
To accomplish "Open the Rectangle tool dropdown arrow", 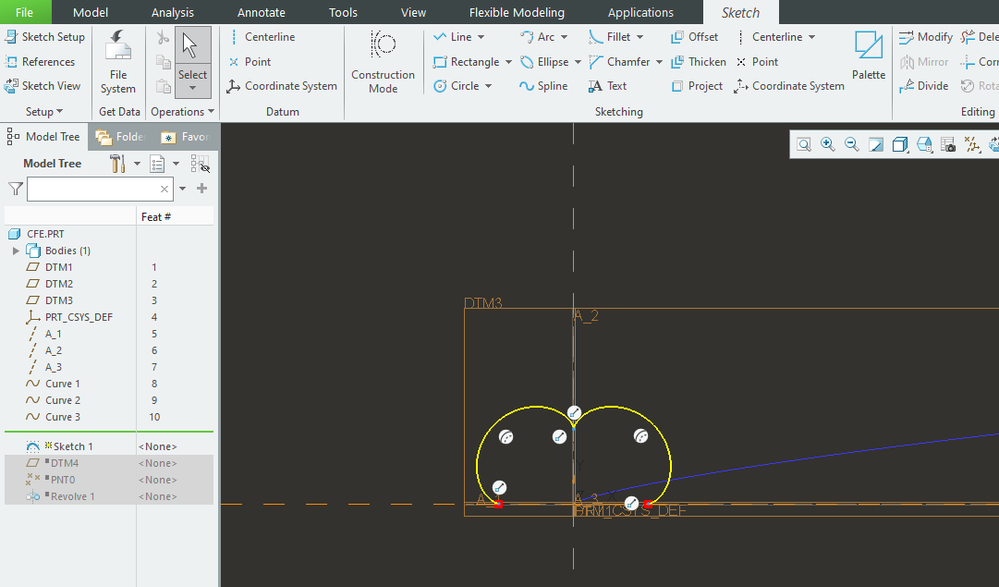I will (x=508, y=62).
